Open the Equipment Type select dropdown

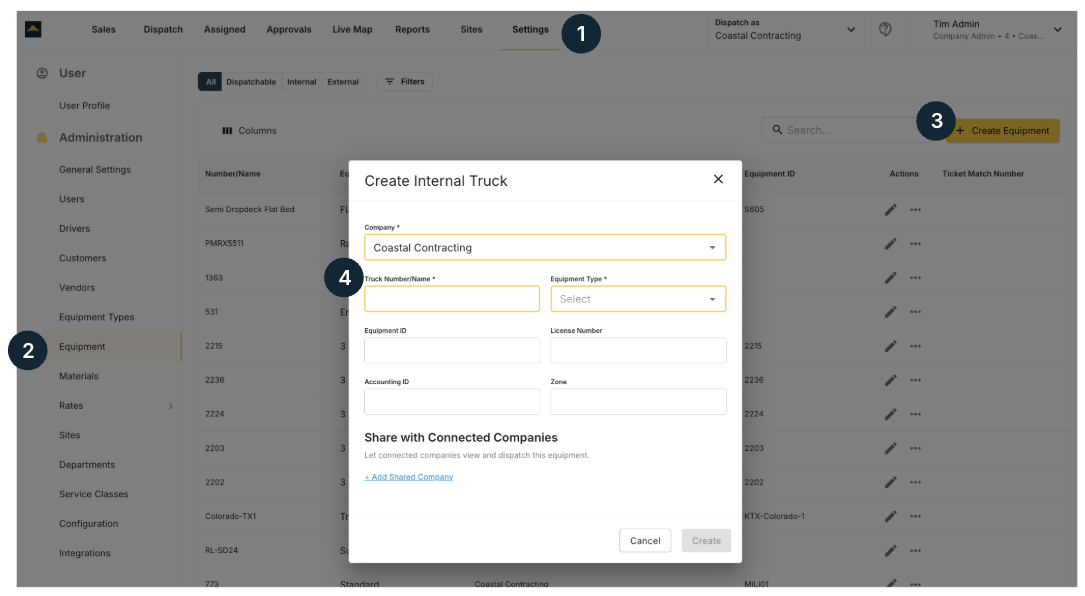pyautogui.click(x=638, y=299)
